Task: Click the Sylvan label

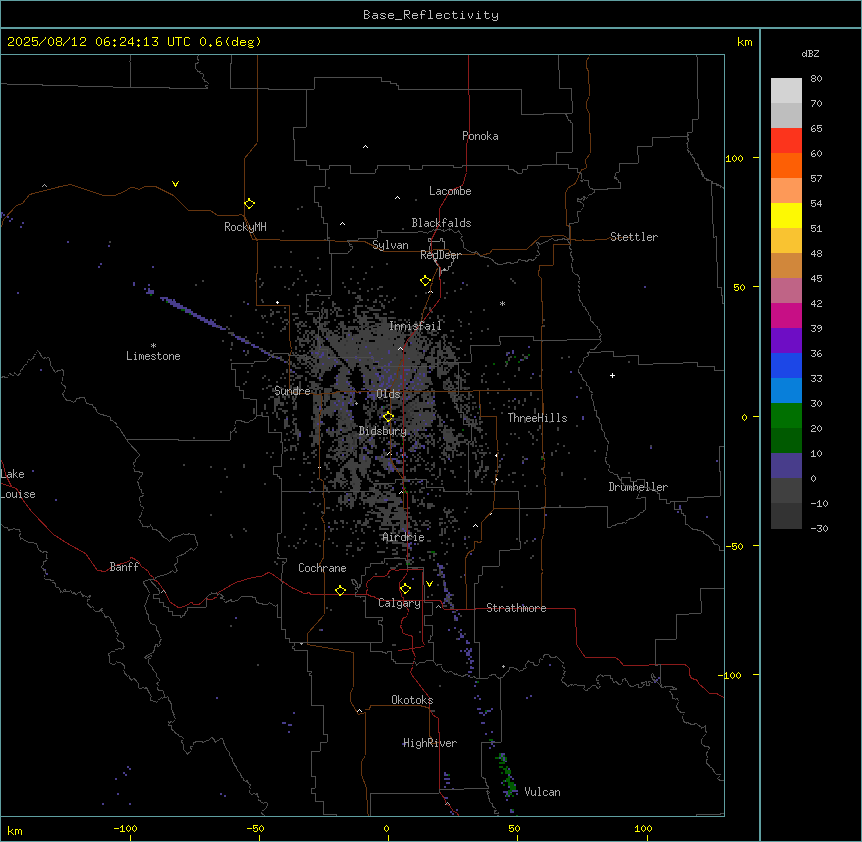Action: [x=390, y=245]
